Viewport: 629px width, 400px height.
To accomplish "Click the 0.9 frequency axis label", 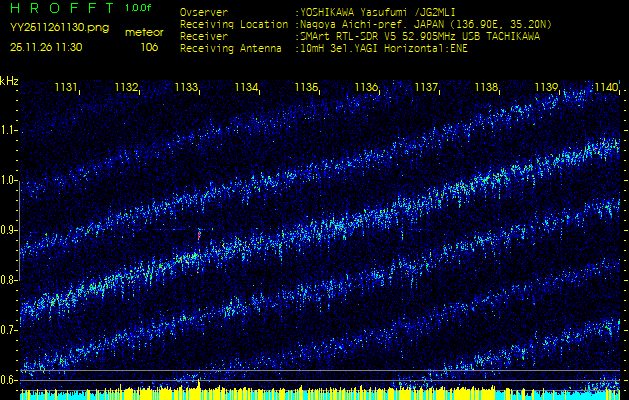I will (x=9, y=230).
